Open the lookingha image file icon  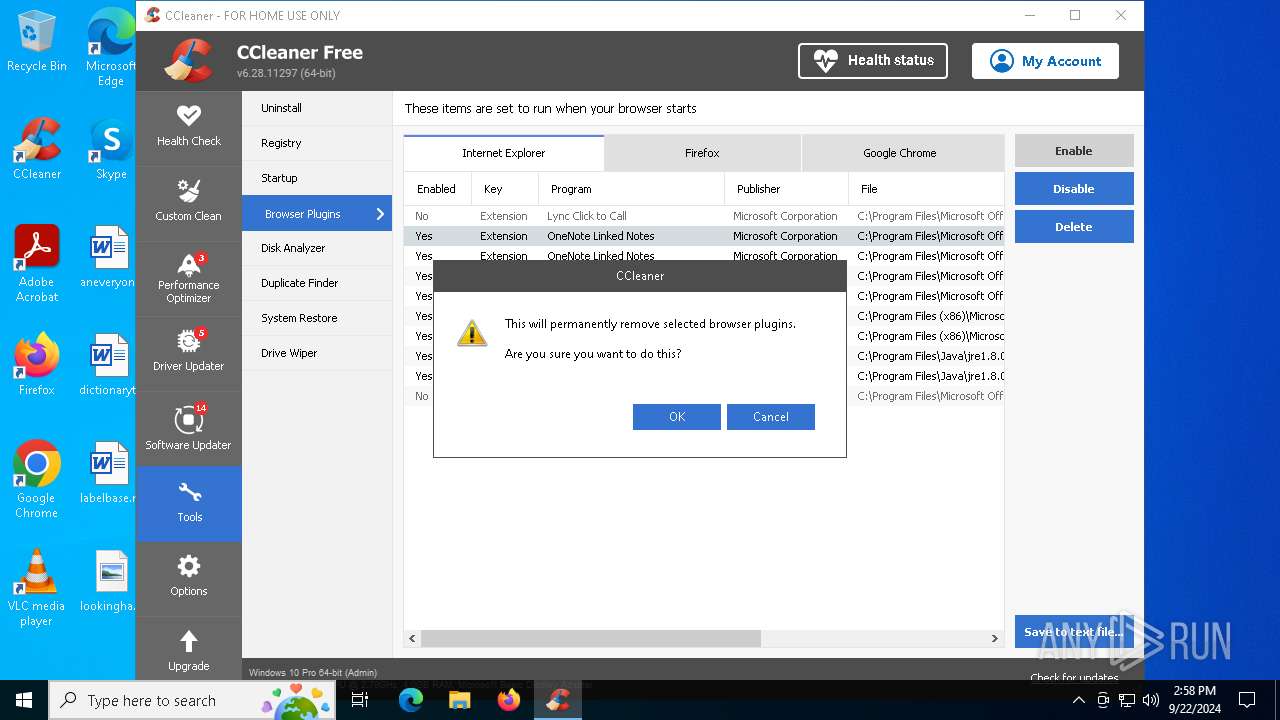(110, 580)
